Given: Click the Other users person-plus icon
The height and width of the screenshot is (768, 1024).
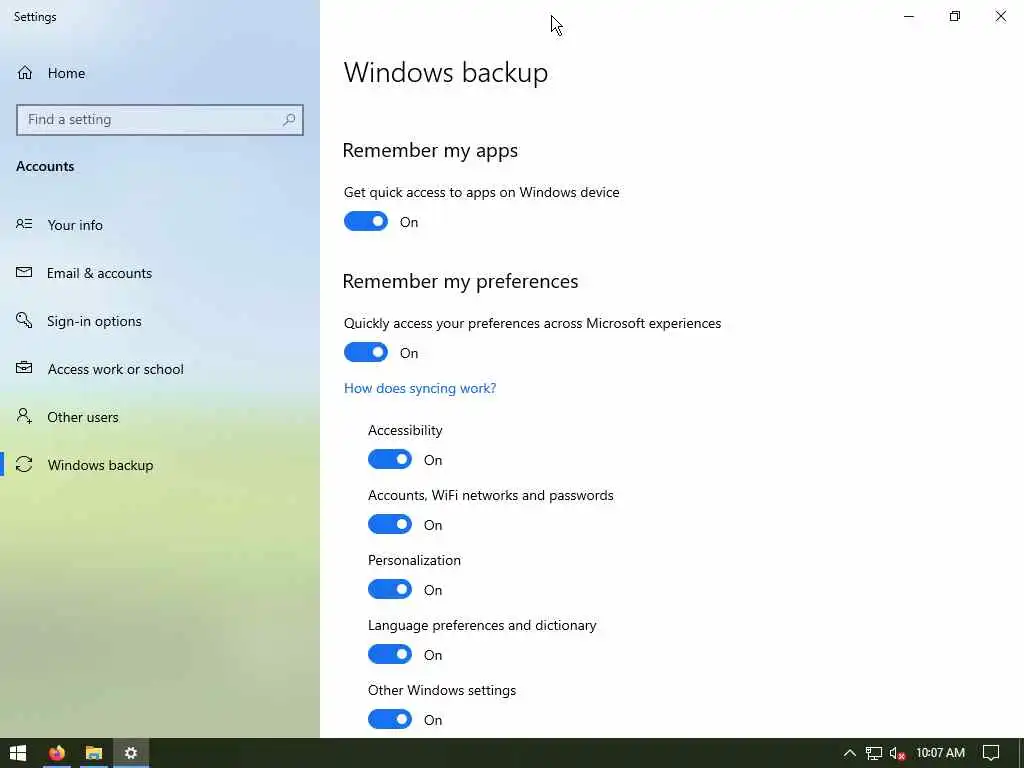Looking at the screenshot, I should (24, 416).
